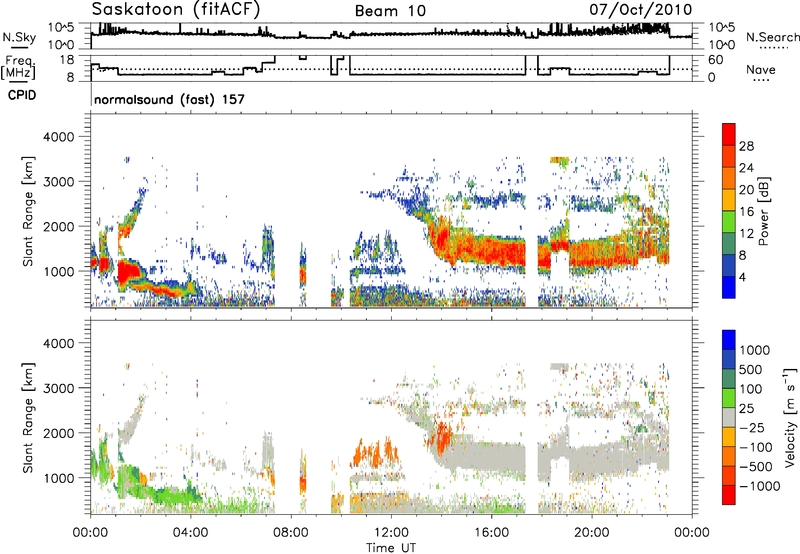Click the '12:00' time tick label

pos(391,533)
